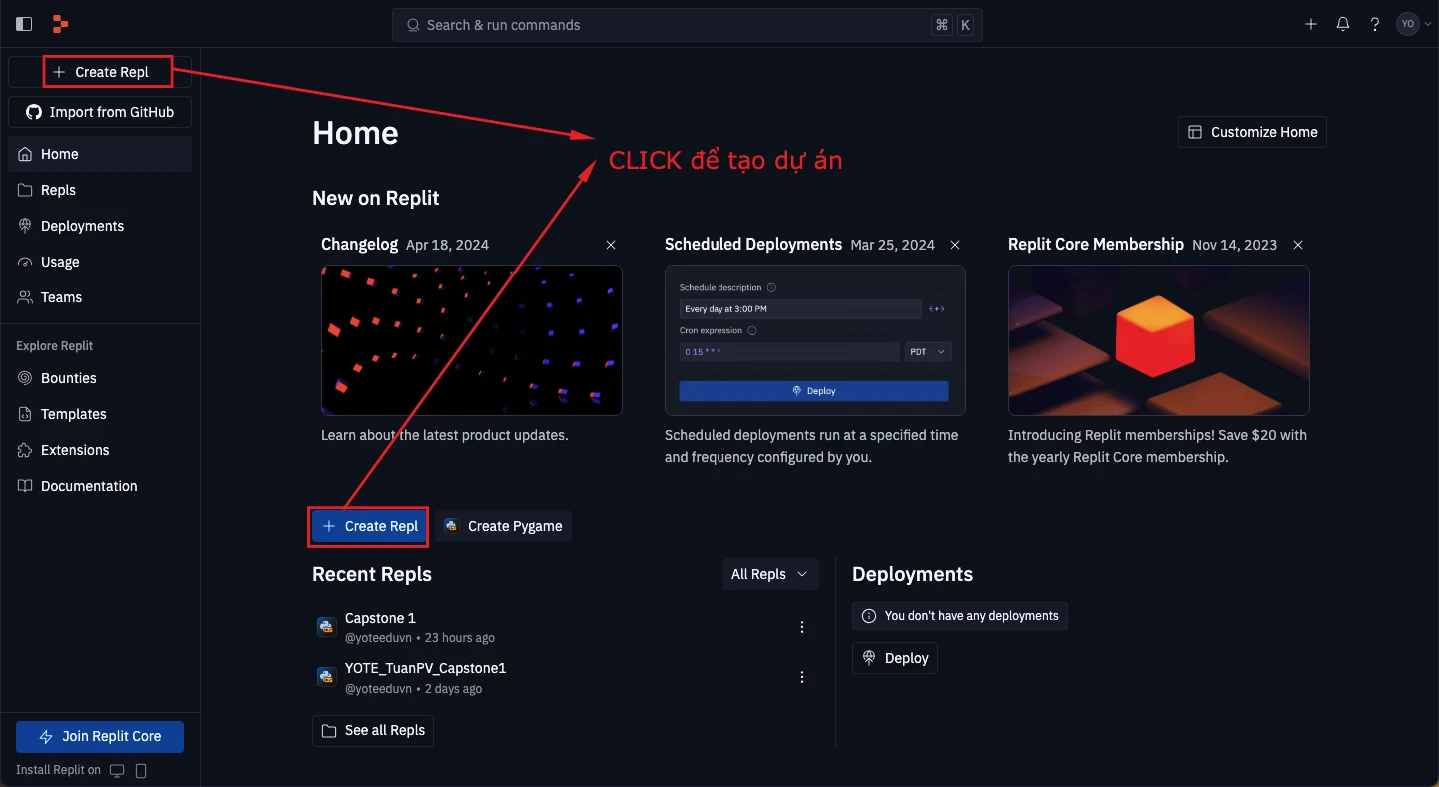Click Import from GitHub button
1439x787 pixels.
tap(100, 112)
